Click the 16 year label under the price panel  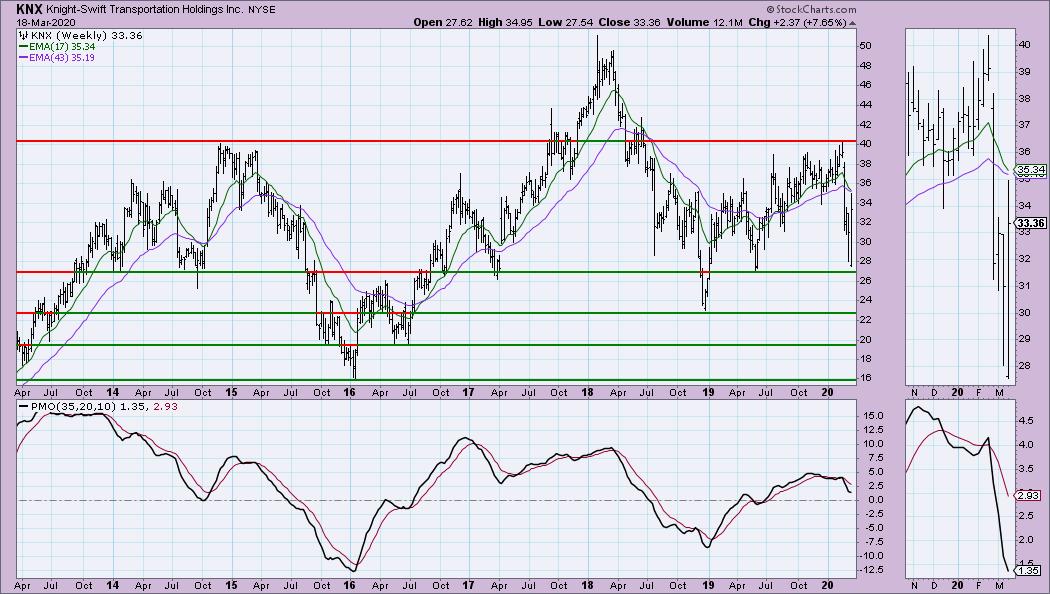[349, 392]
